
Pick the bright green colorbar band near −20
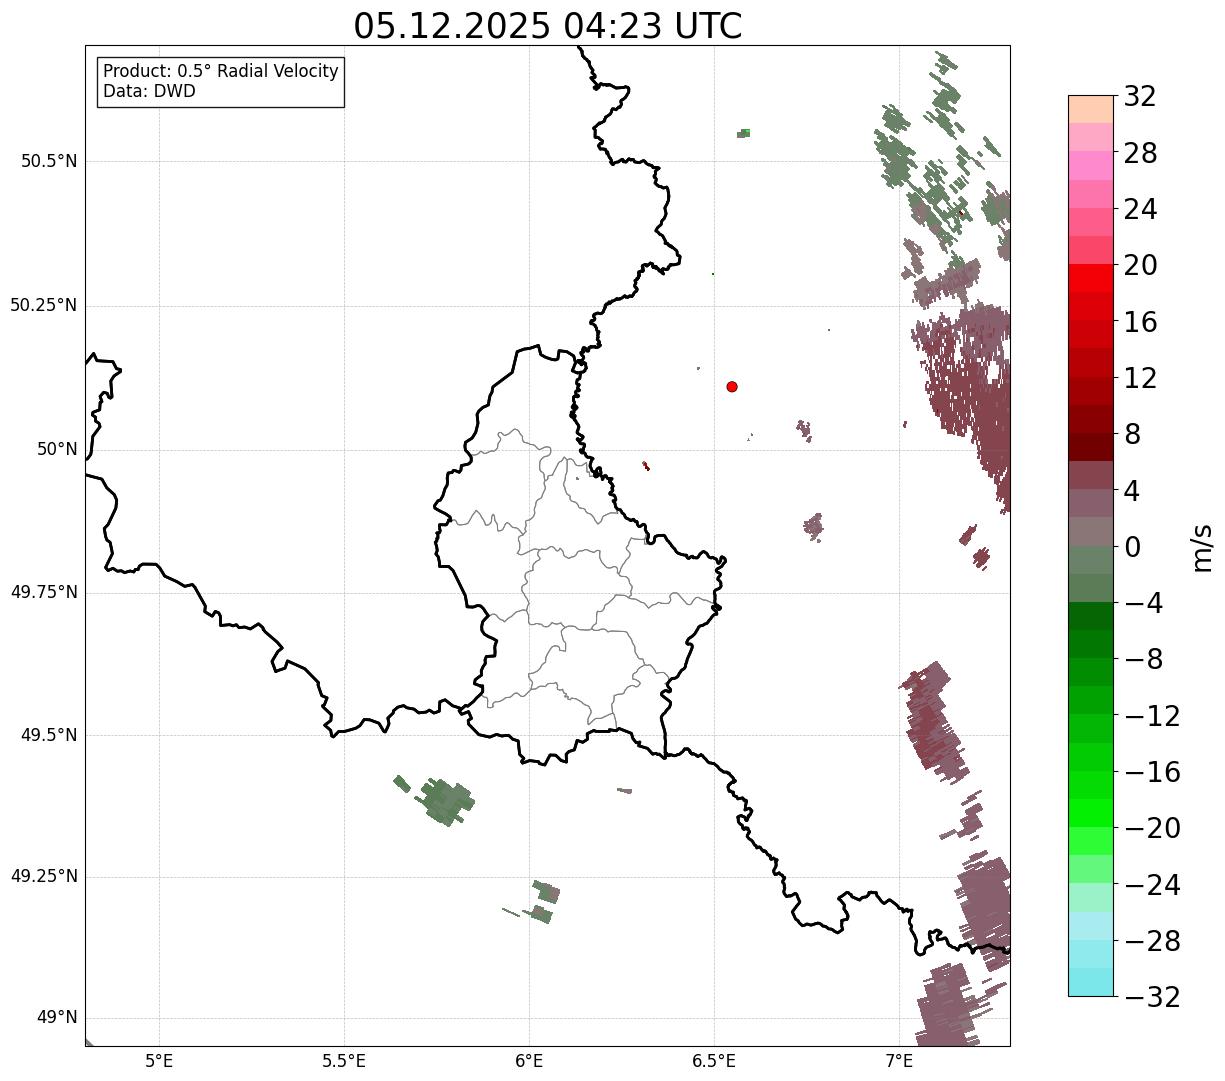[x=1090, y=813]
